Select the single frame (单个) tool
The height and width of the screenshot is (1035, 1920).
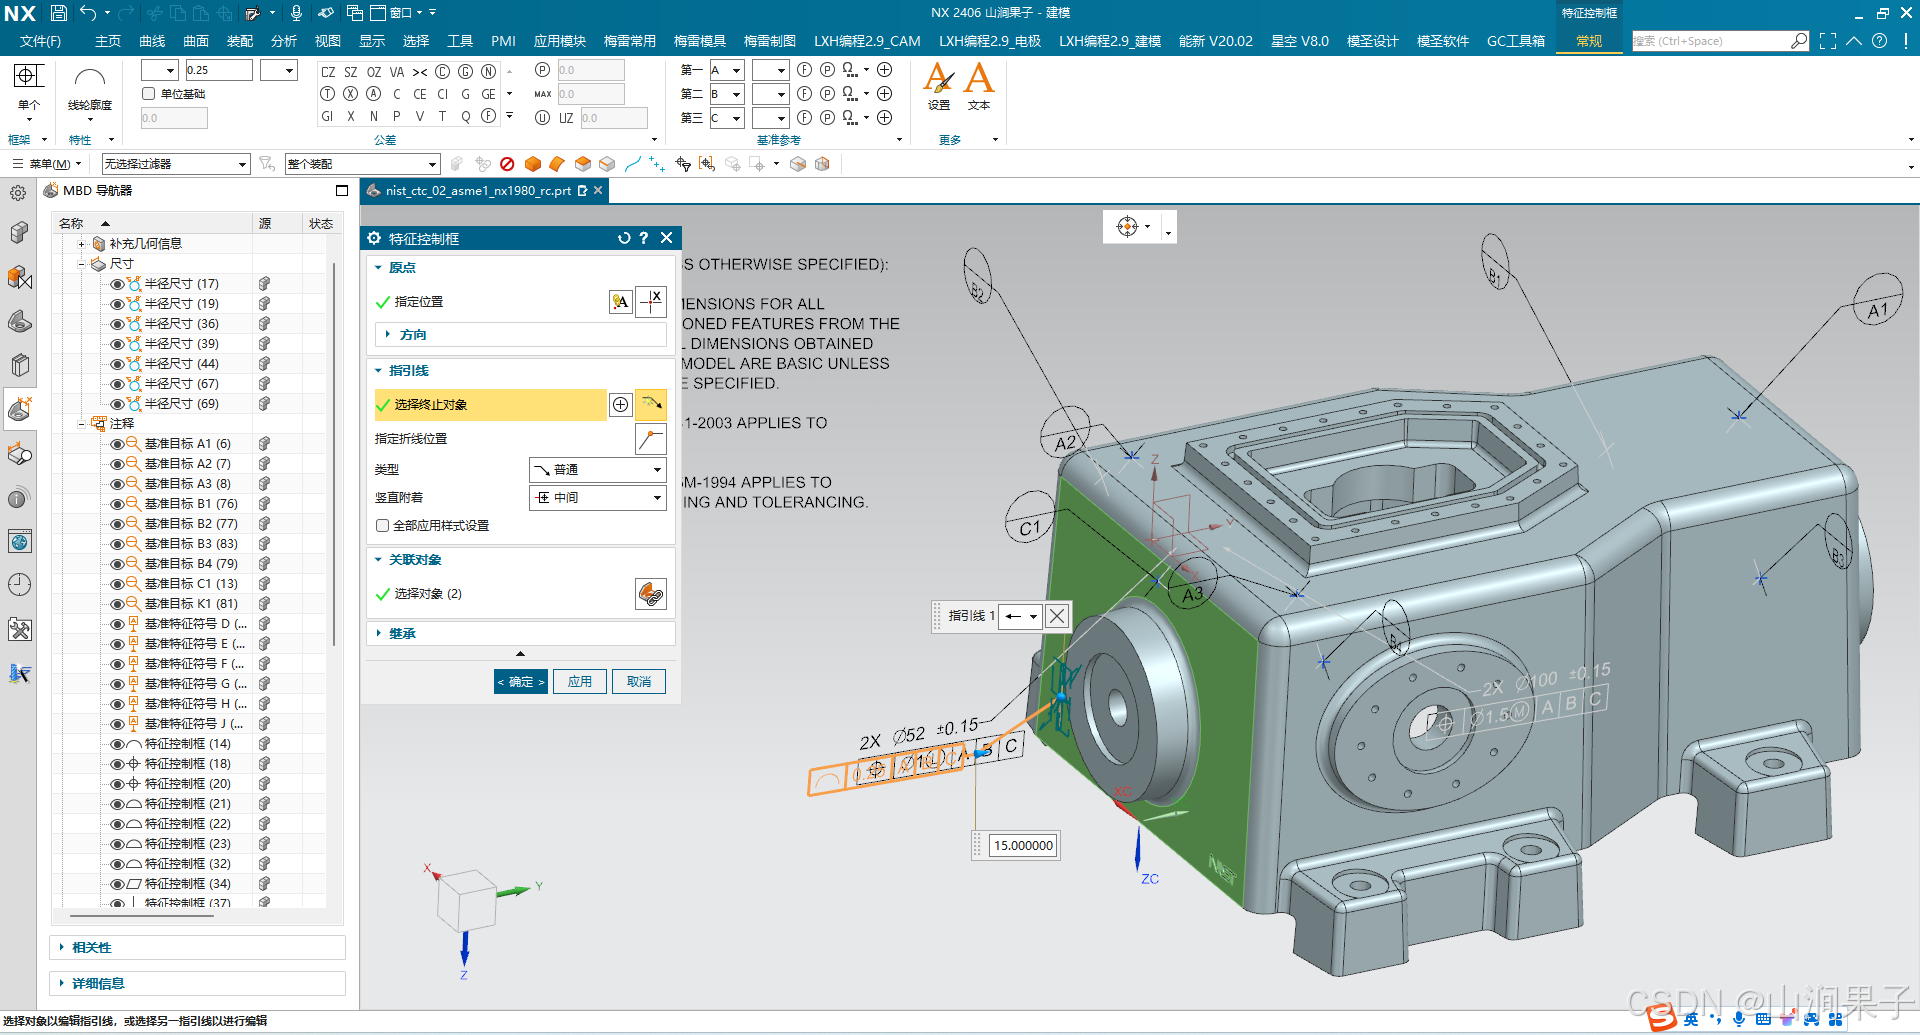28,87
